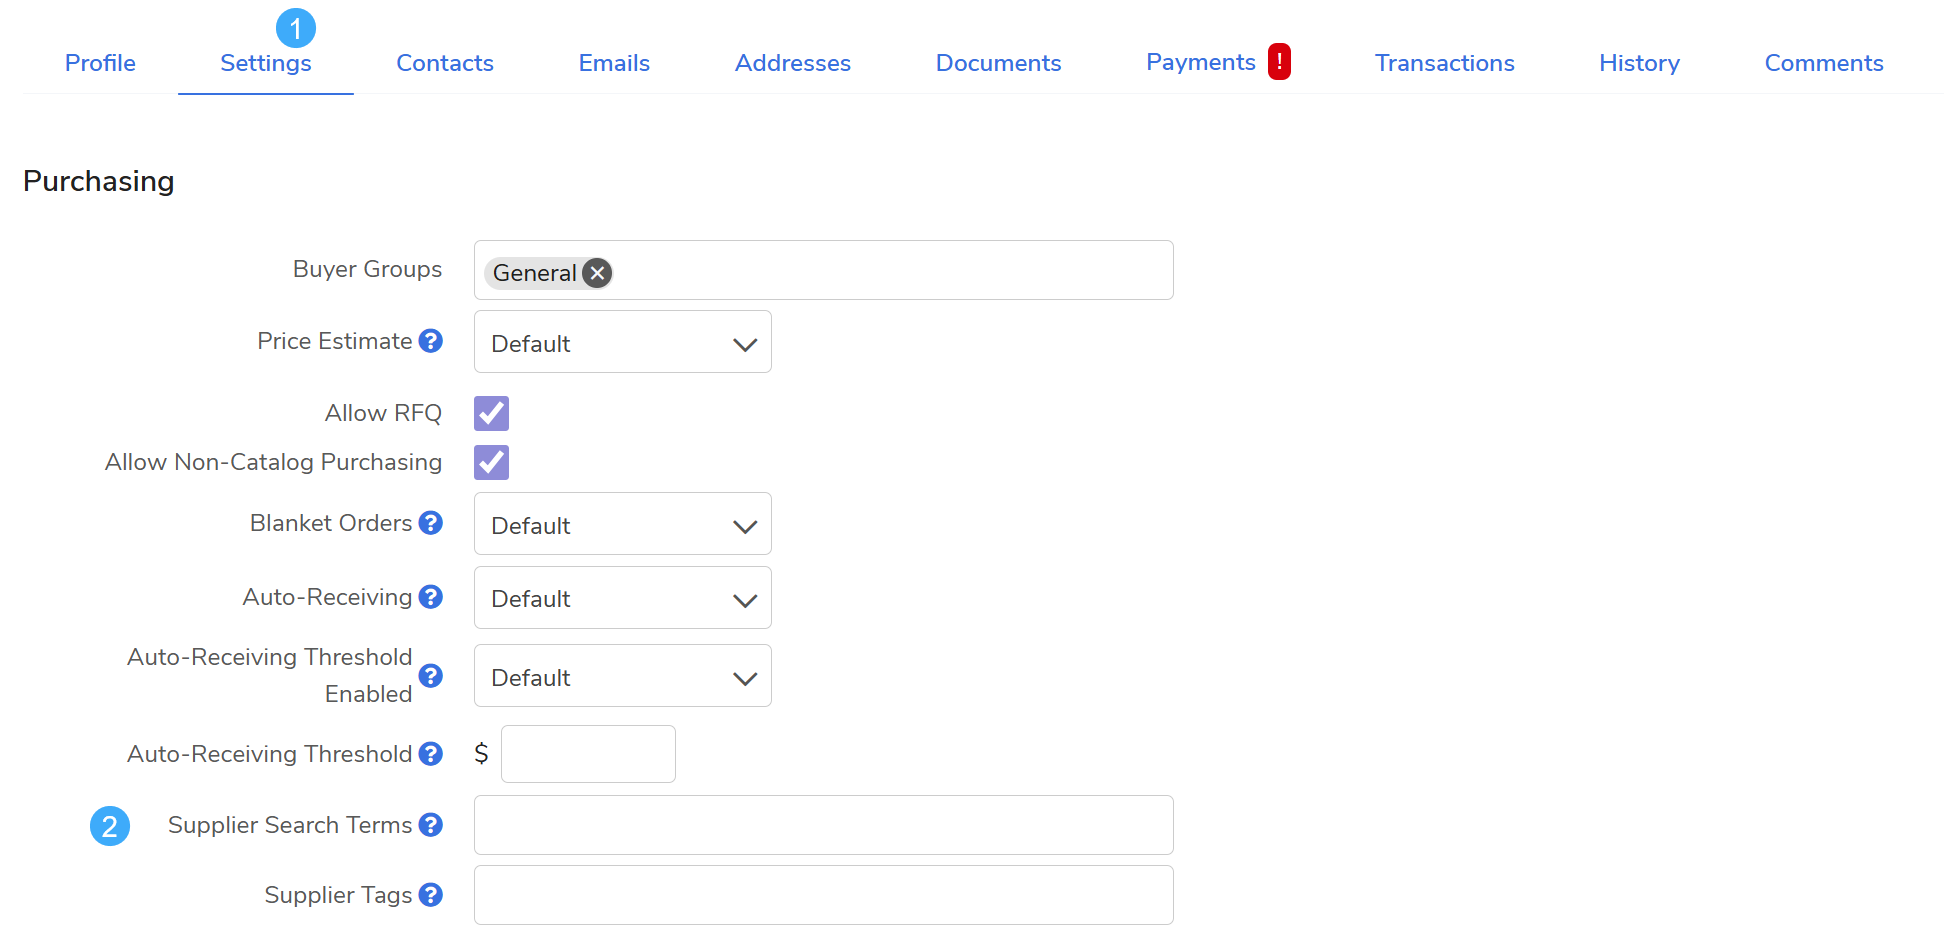This screenshot has width=1944, height=932.
Task: Click the Price Estimate help icon
Action: point(431,341)
